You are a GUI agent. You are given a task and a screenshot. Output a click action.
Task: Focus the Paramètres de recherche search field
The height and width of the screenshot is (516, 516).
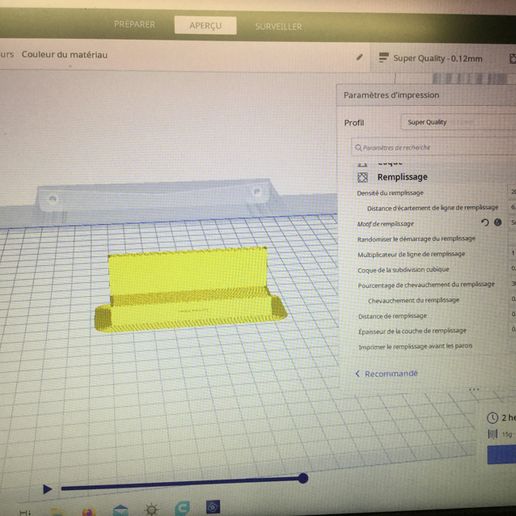433,147
